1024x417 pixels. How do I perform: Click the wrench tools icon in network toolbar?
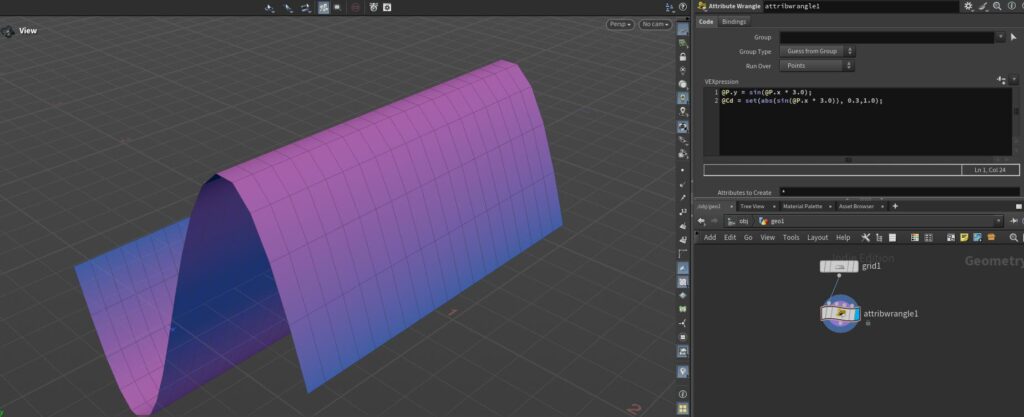[866, 237]
